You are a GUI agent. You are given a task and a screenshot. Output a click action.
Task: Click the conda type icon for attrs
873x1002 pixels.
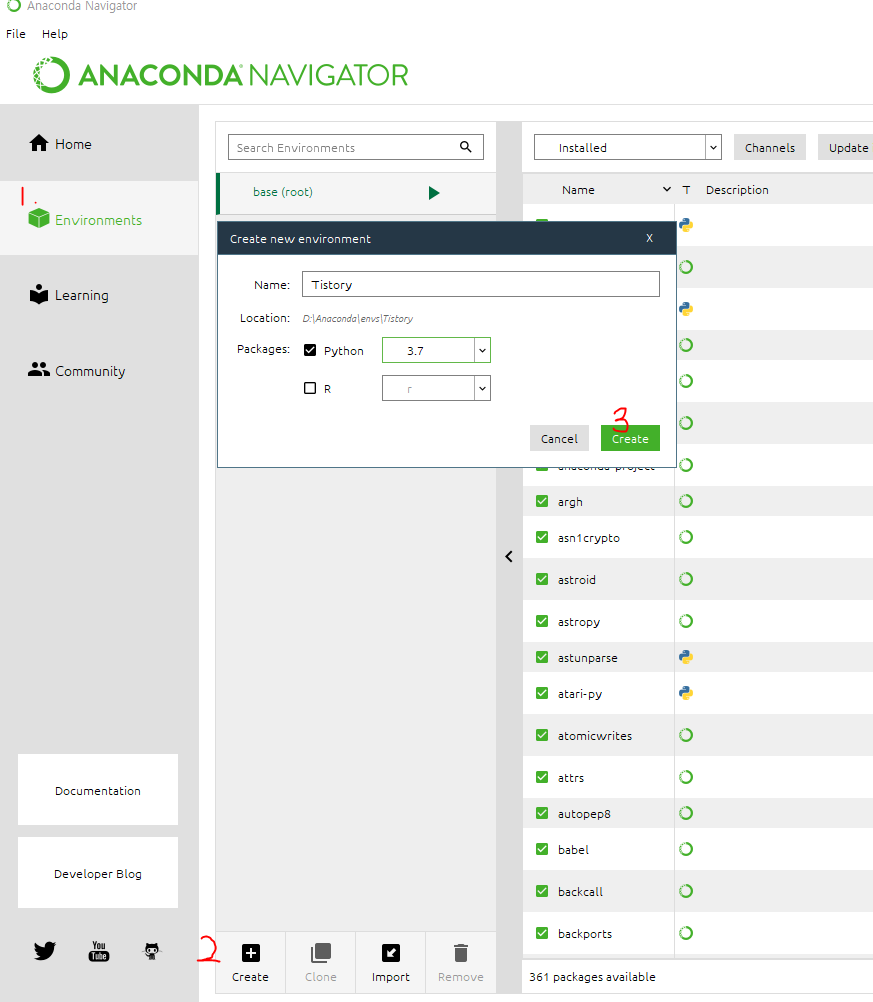686,777
